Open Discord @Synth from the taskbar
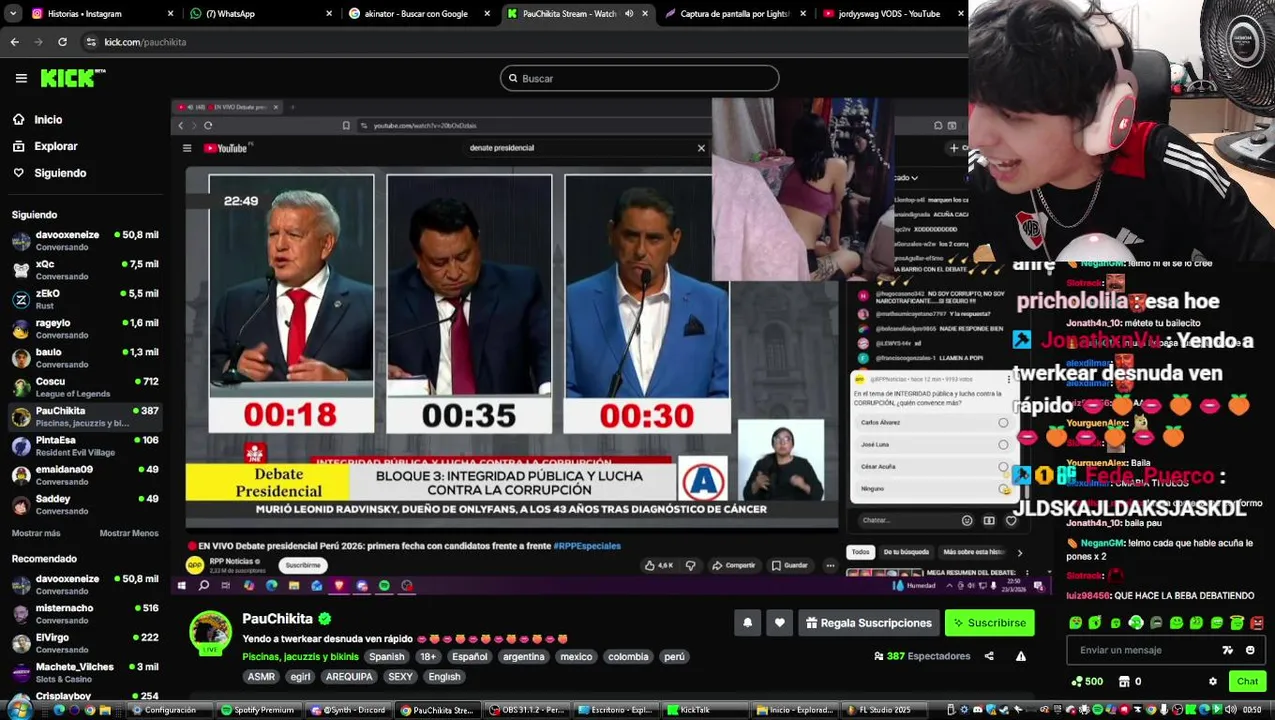The width and height of the screenshot is (1275, 720). pyautogui.click(x=349, y=710)
